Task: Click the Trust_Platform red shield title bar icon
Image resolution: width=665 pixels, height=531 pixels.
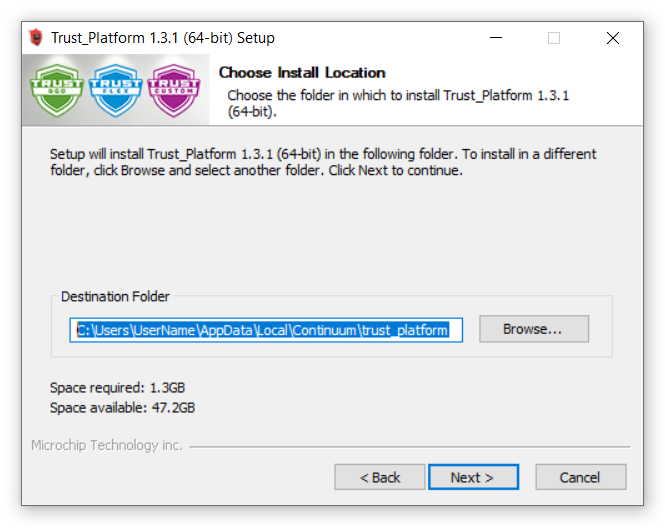Action: (36, 38)
